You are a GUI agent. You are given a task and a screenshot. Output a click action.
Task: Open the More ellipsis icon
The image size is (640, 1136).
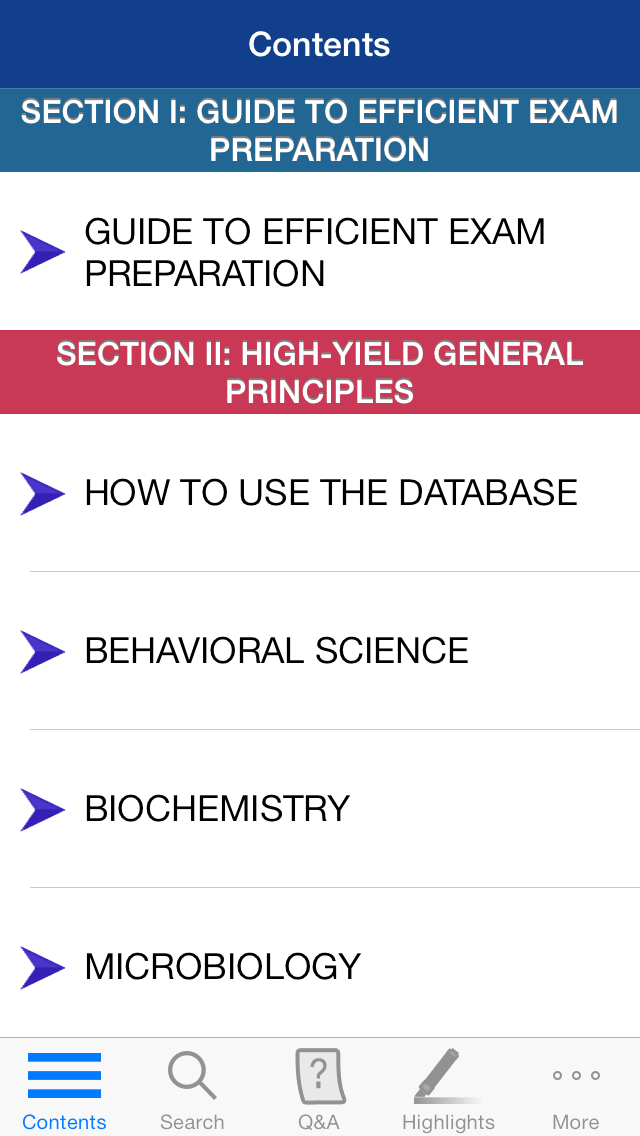[x=576, y=1078]
